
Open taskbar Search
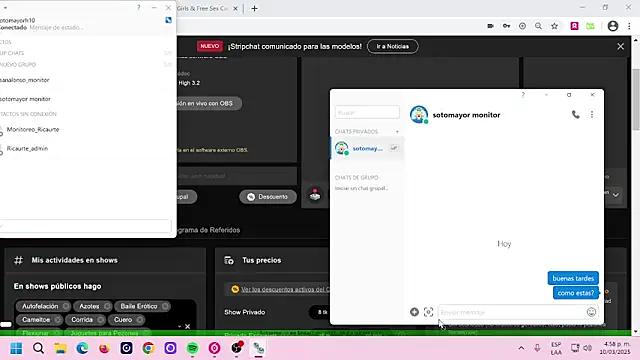(38, 348)
